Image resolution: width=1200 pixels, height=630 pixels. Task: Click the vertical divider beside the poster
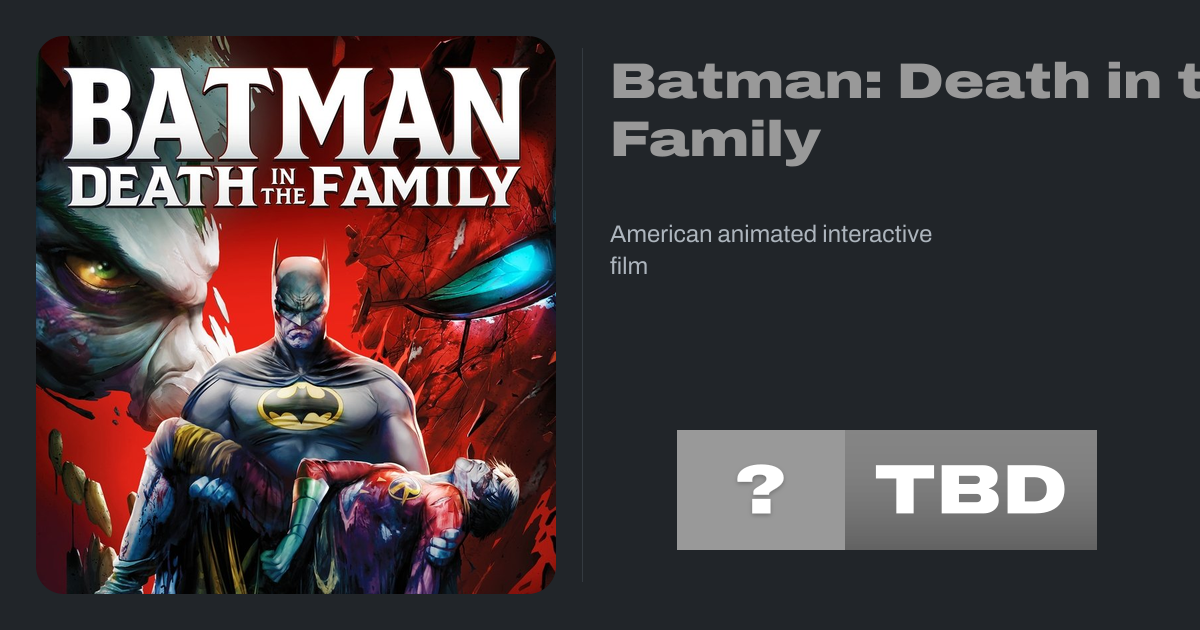[x=583, y=315]
